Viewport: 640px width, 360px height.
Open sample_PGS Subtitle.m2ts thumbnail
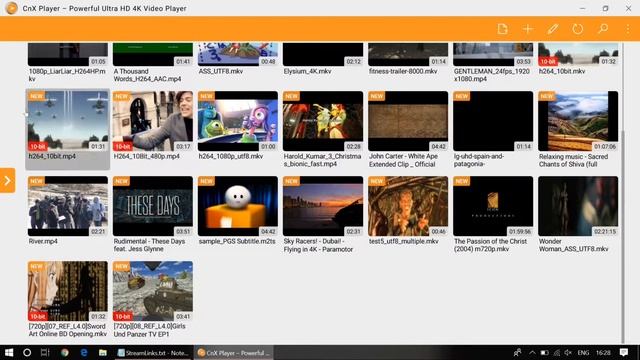pos(238,206)
